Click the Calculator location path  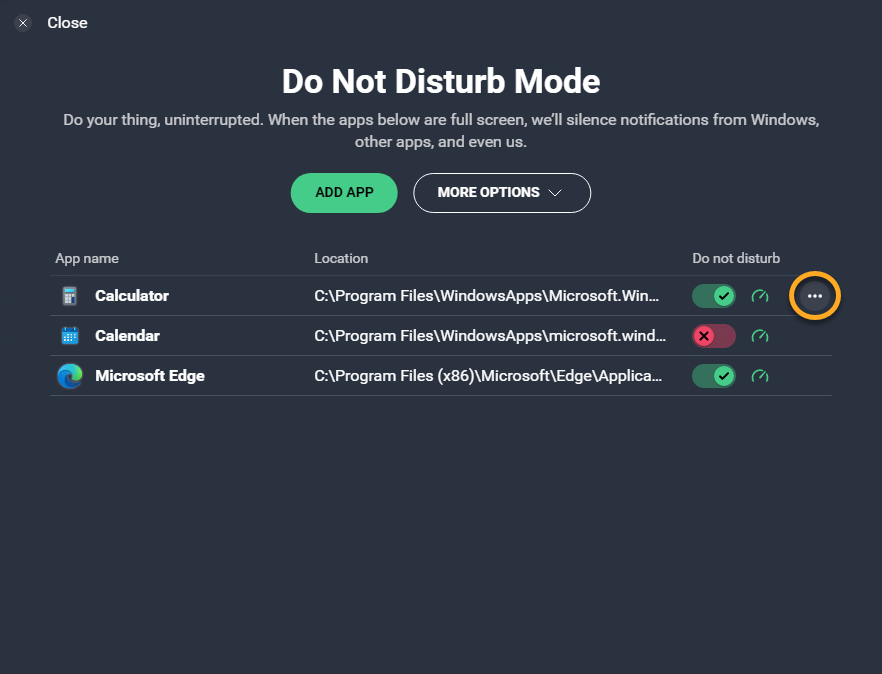coord(487,296)
